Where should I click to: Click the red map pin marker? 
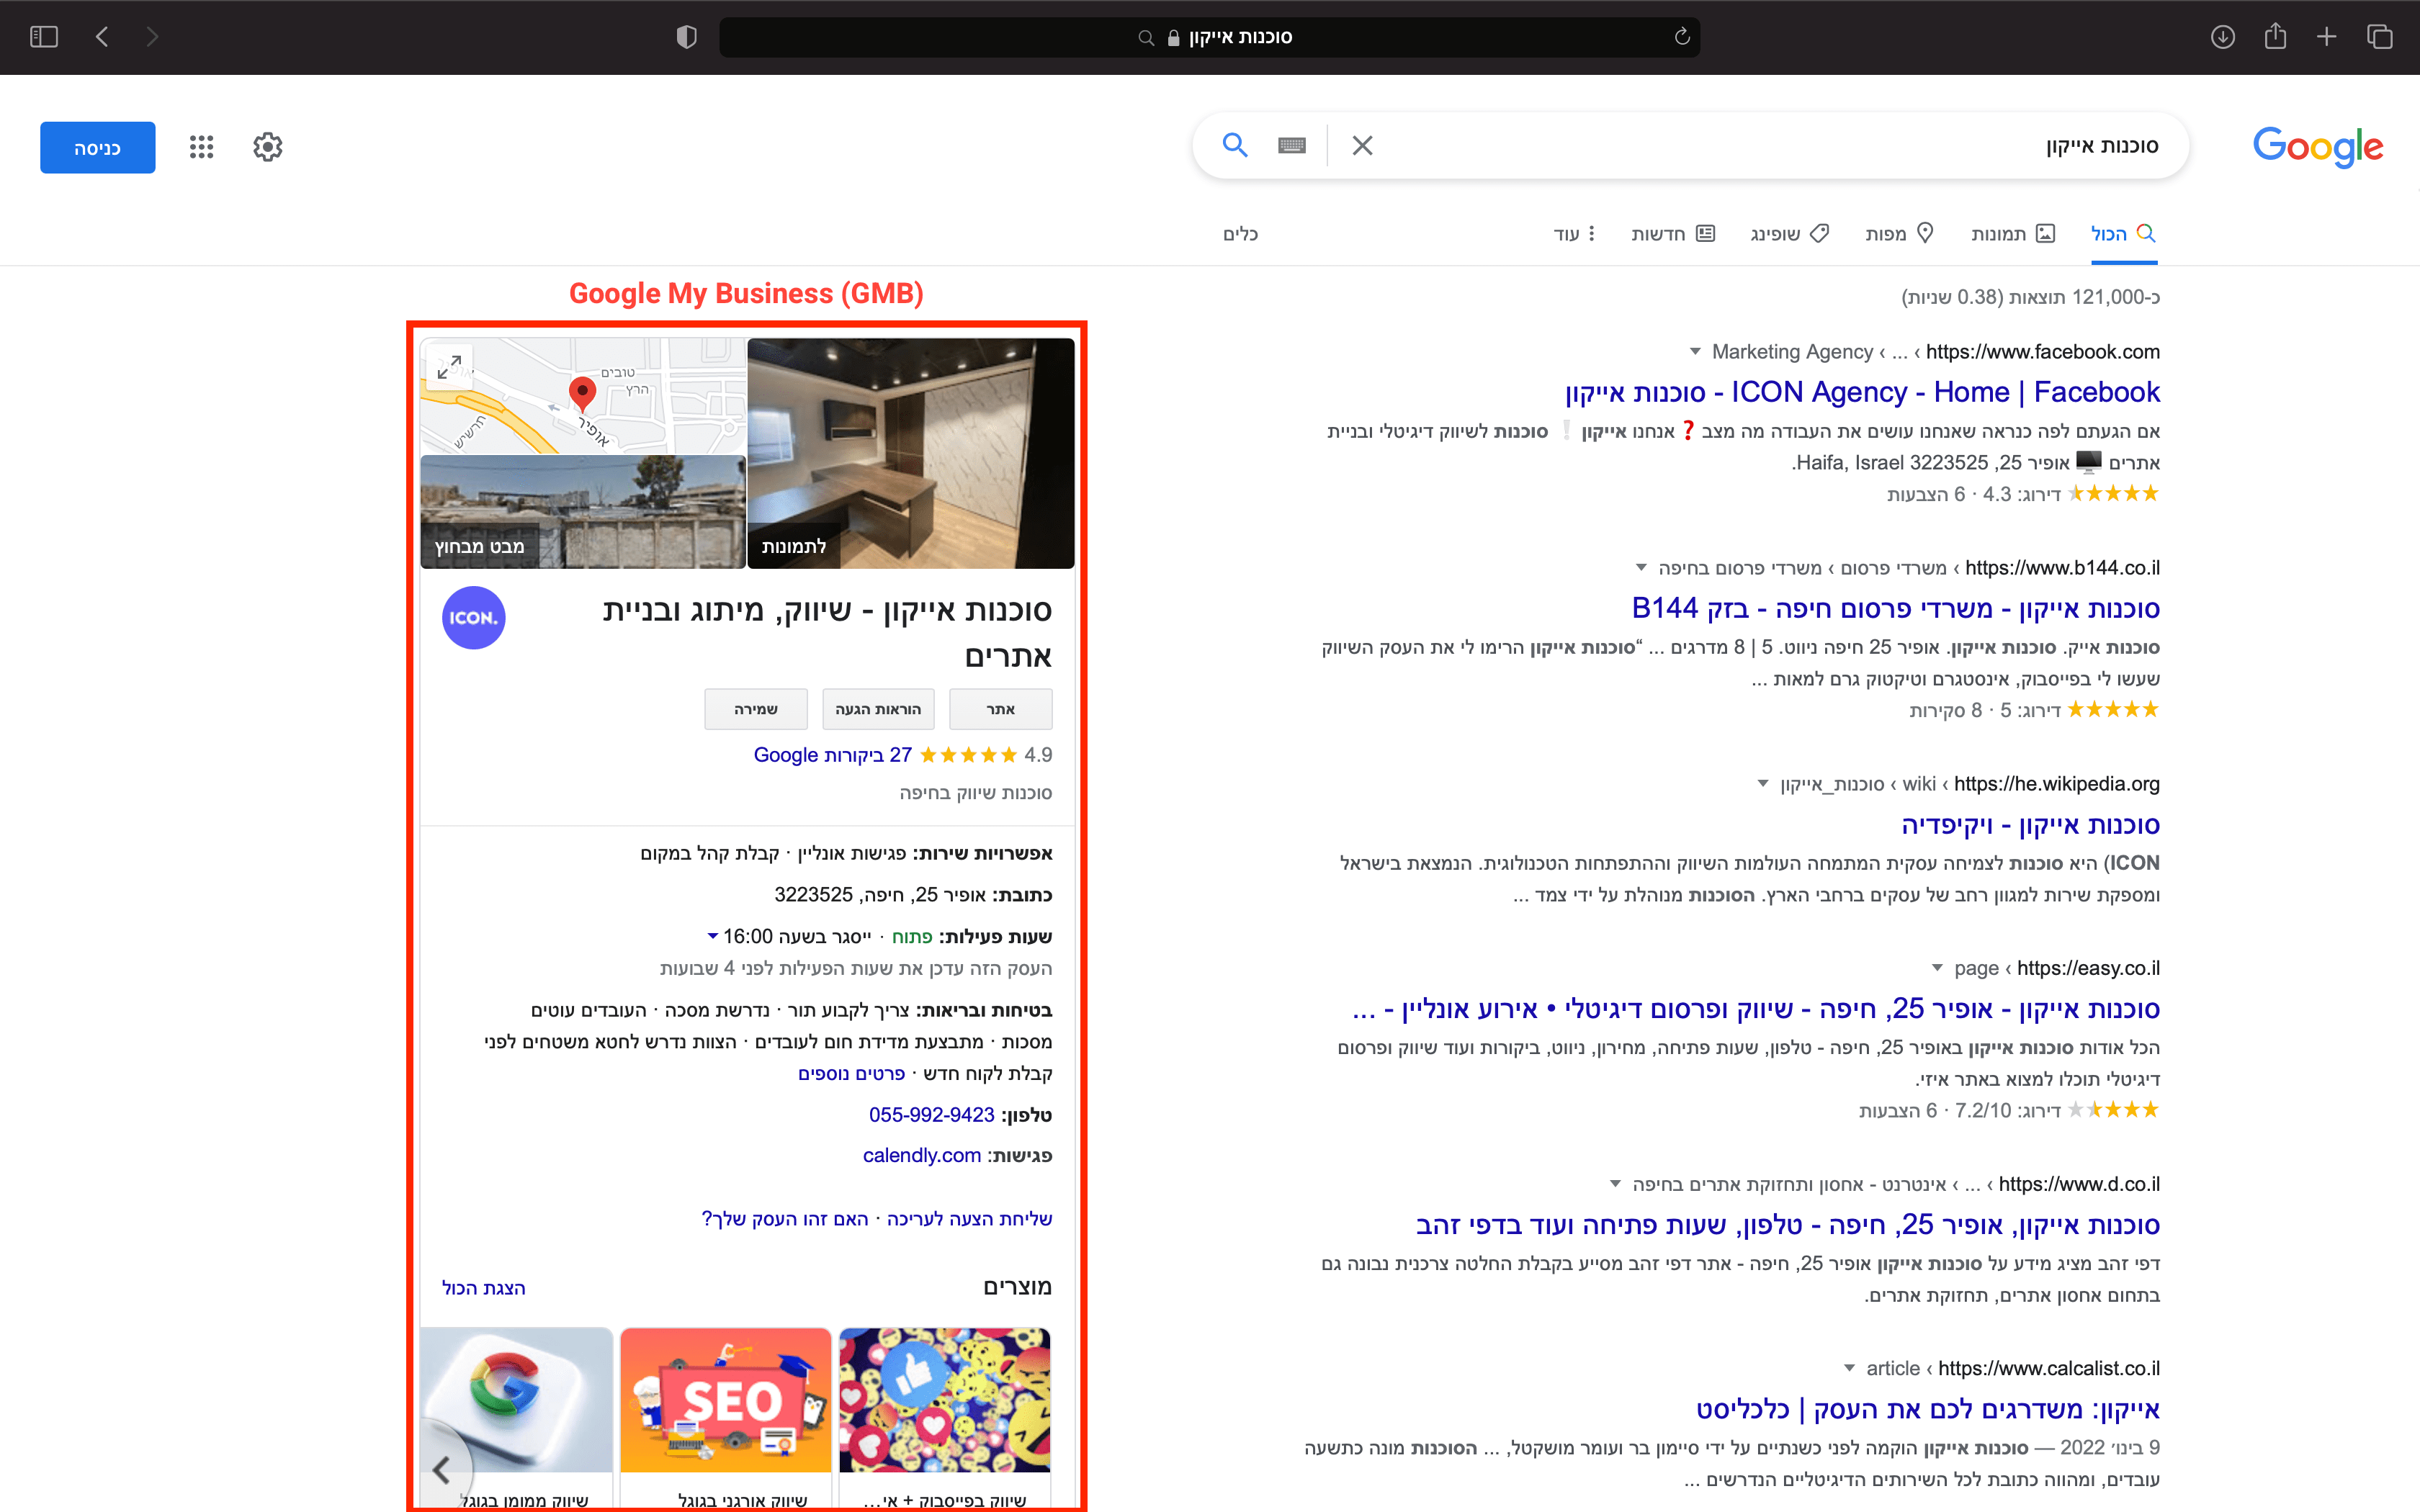pyautogui.click(x=582, y=393)
